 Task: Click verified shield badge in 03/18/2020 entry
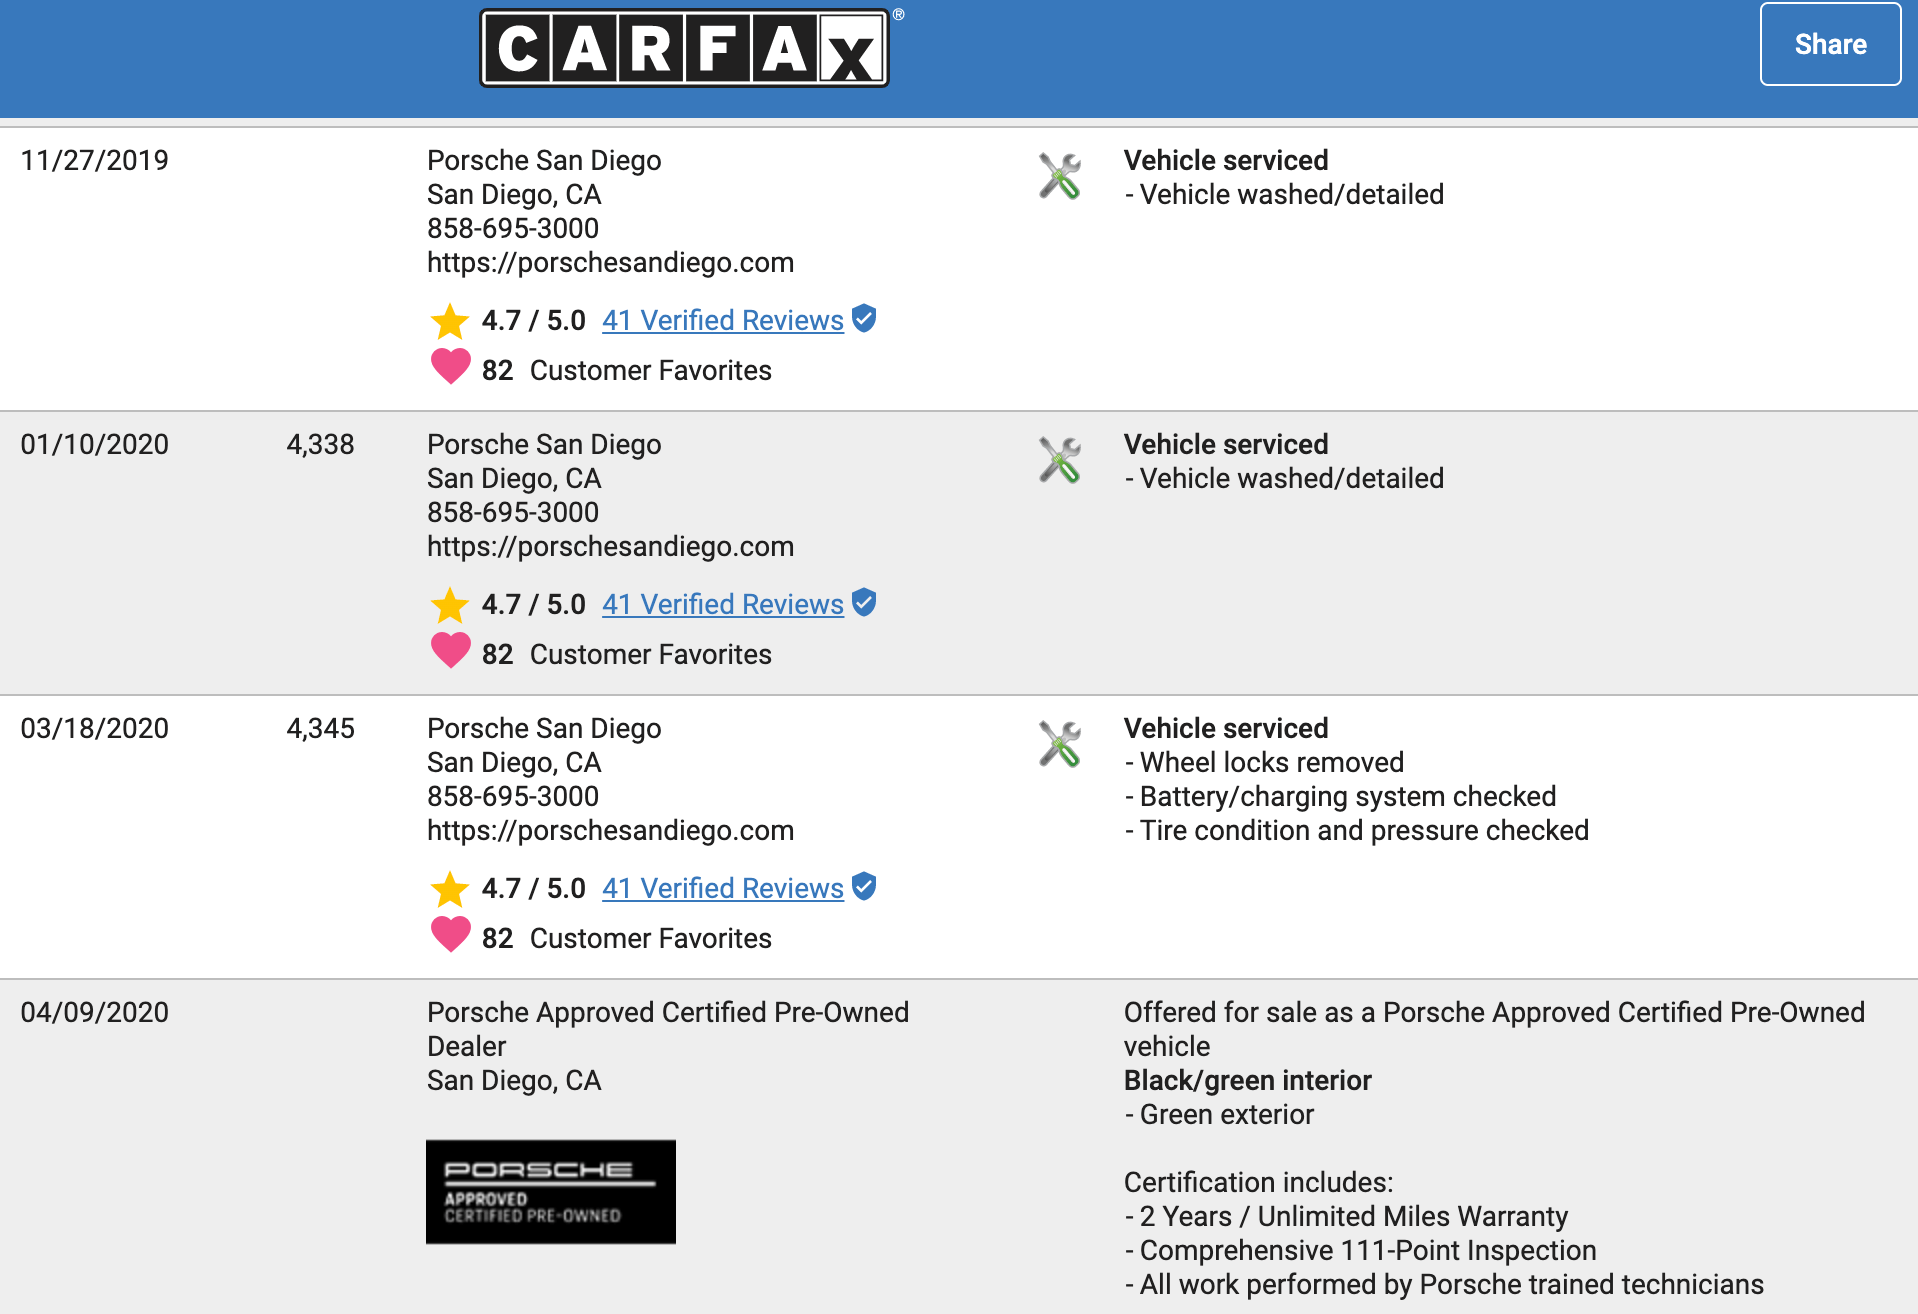864,887
